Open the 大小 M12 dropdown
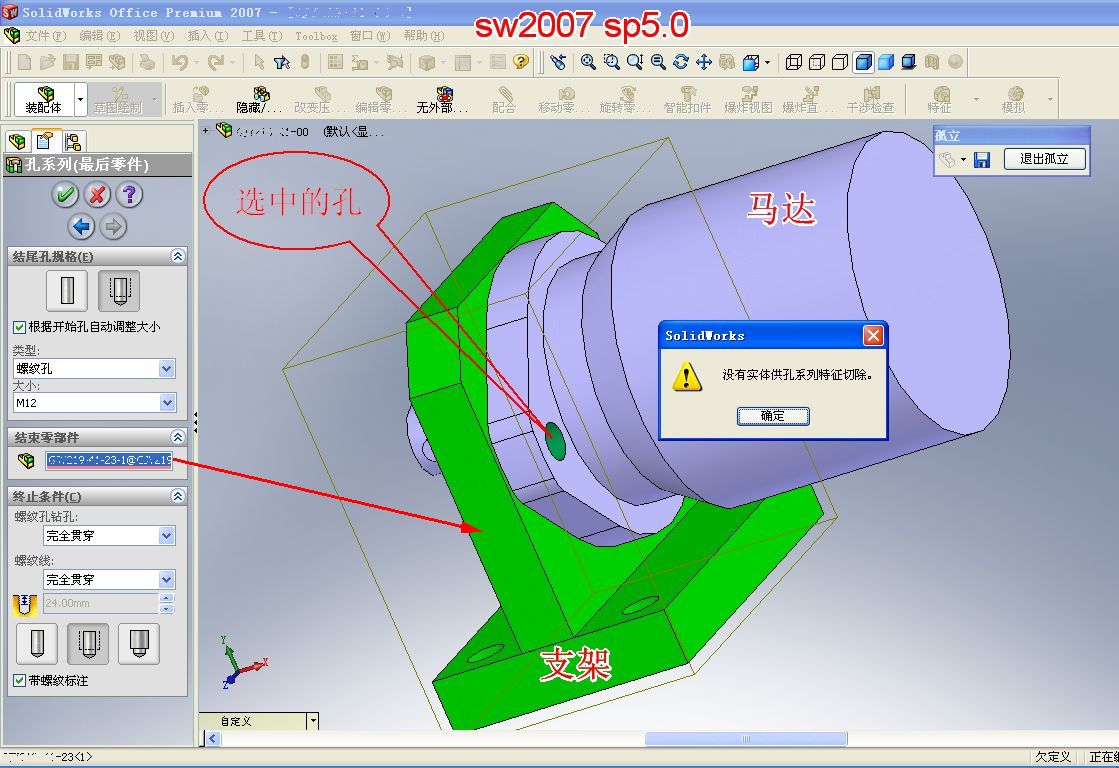 pyautogui.click(x=166, y=403)
